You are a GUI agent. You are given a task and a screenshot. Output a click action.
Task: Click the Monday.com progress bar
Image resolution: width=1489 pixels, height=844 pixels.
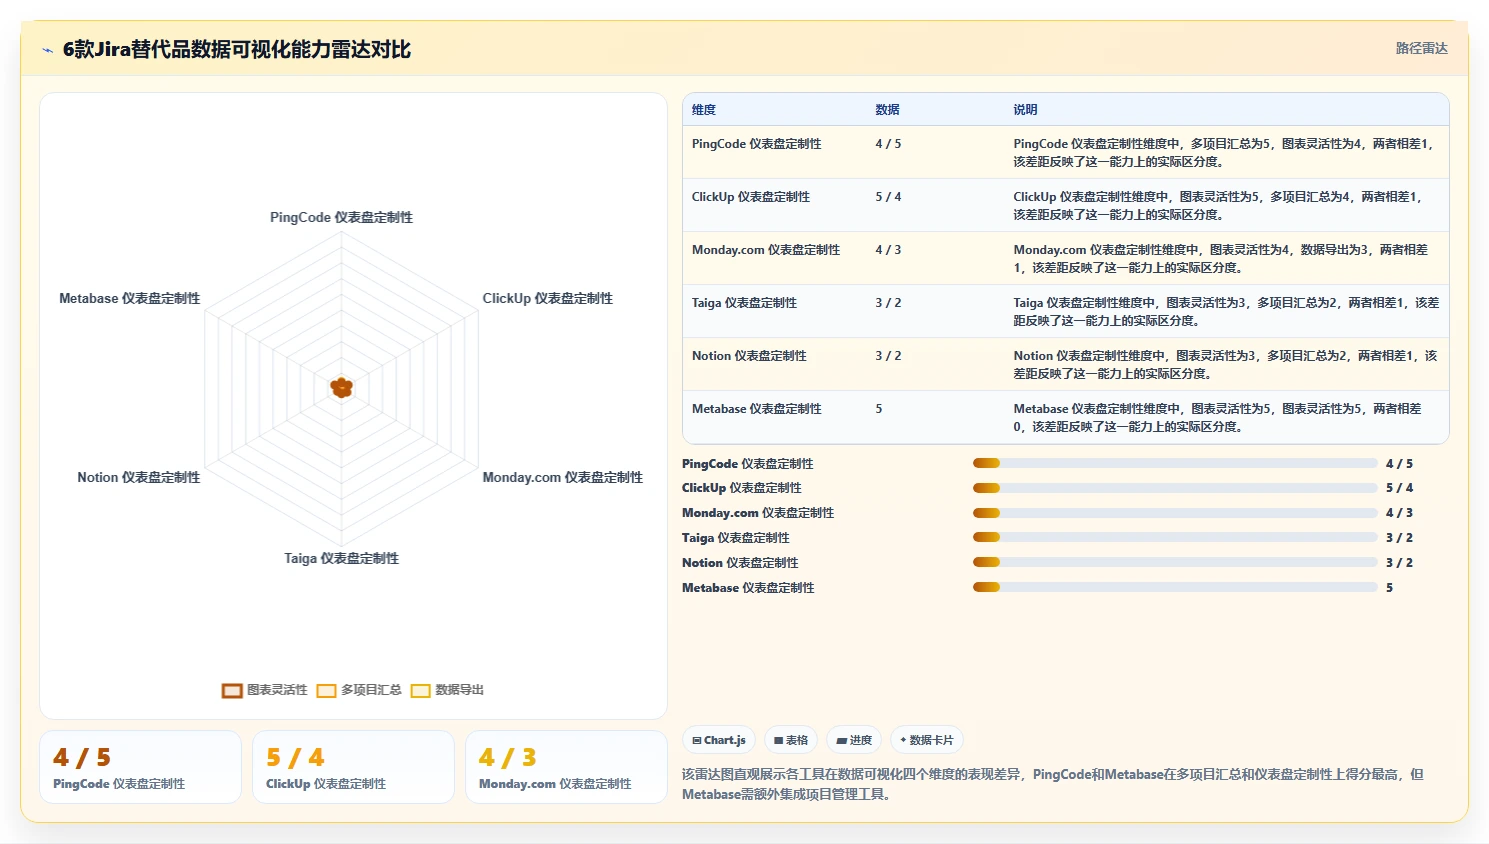click(x=1175, y=513)
